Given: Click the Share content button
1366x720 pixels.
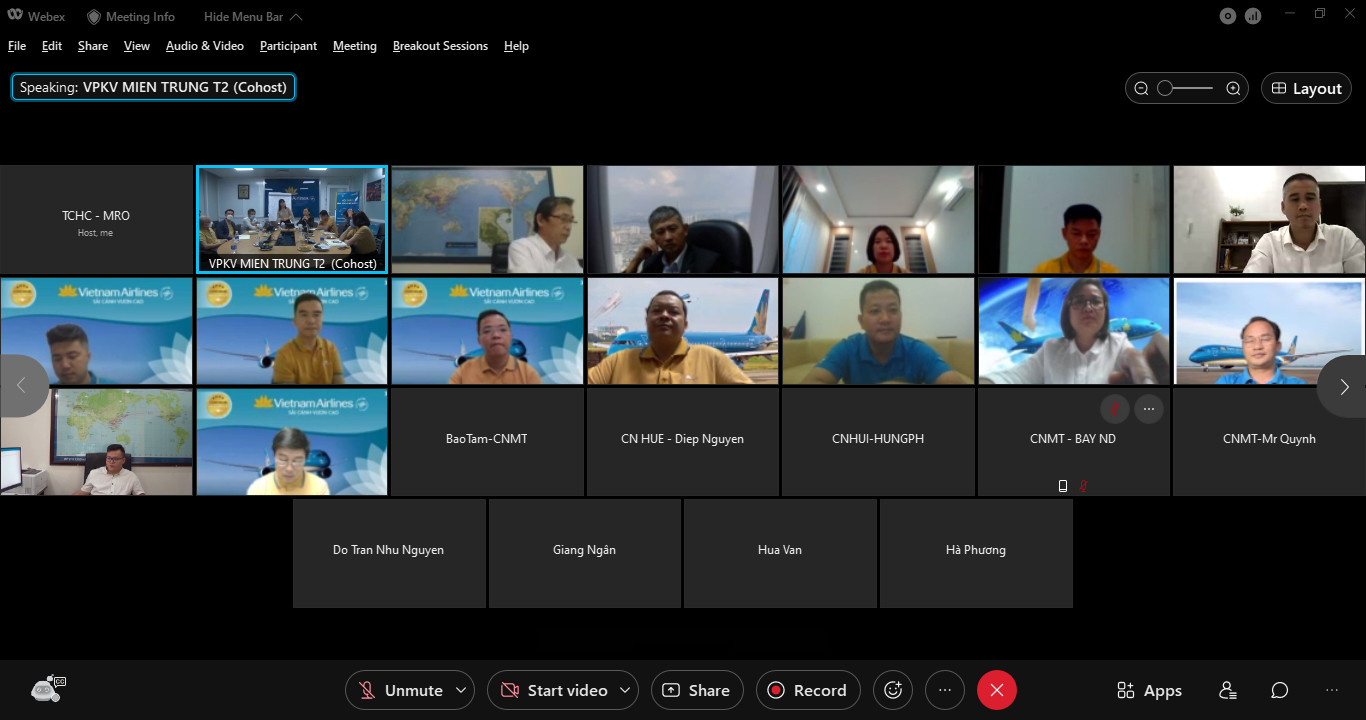Looking at the screenshot, I should click(697, 690).
